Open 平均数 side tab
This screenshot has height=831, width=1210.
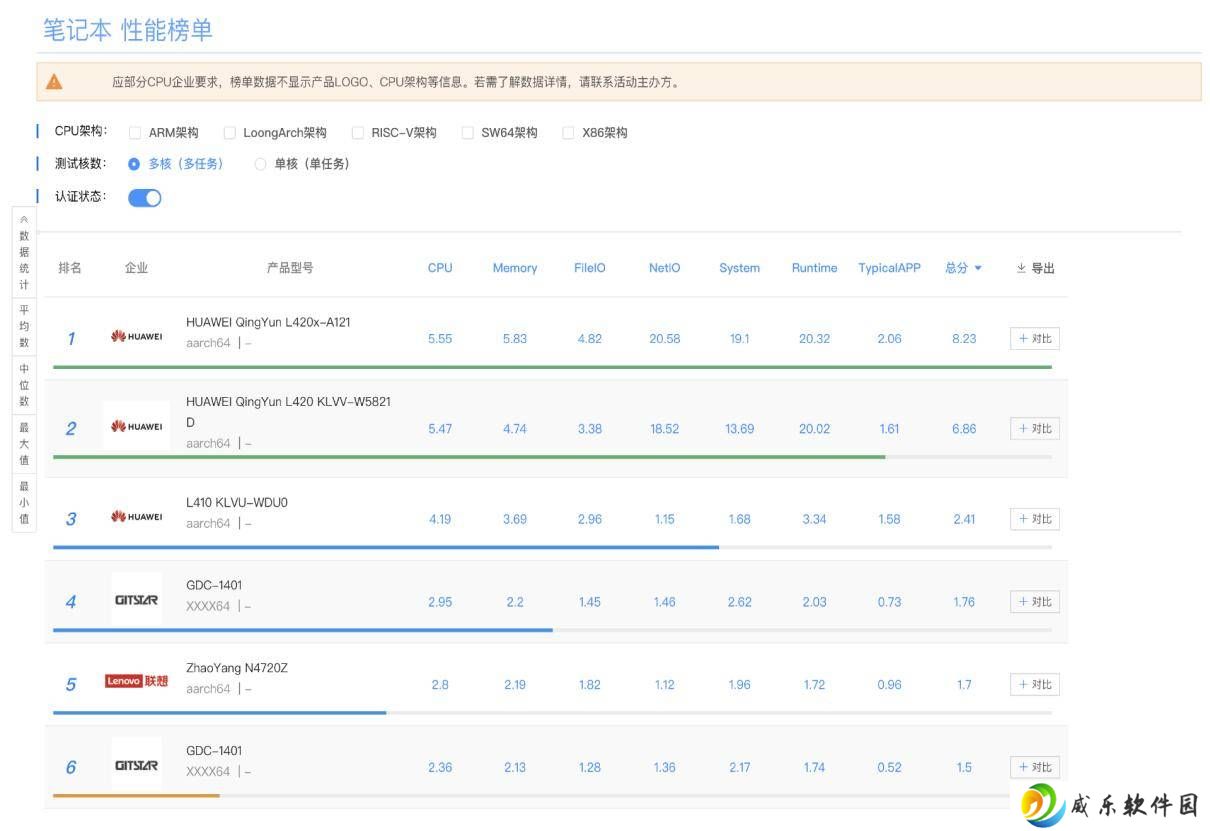click(24, 326)
